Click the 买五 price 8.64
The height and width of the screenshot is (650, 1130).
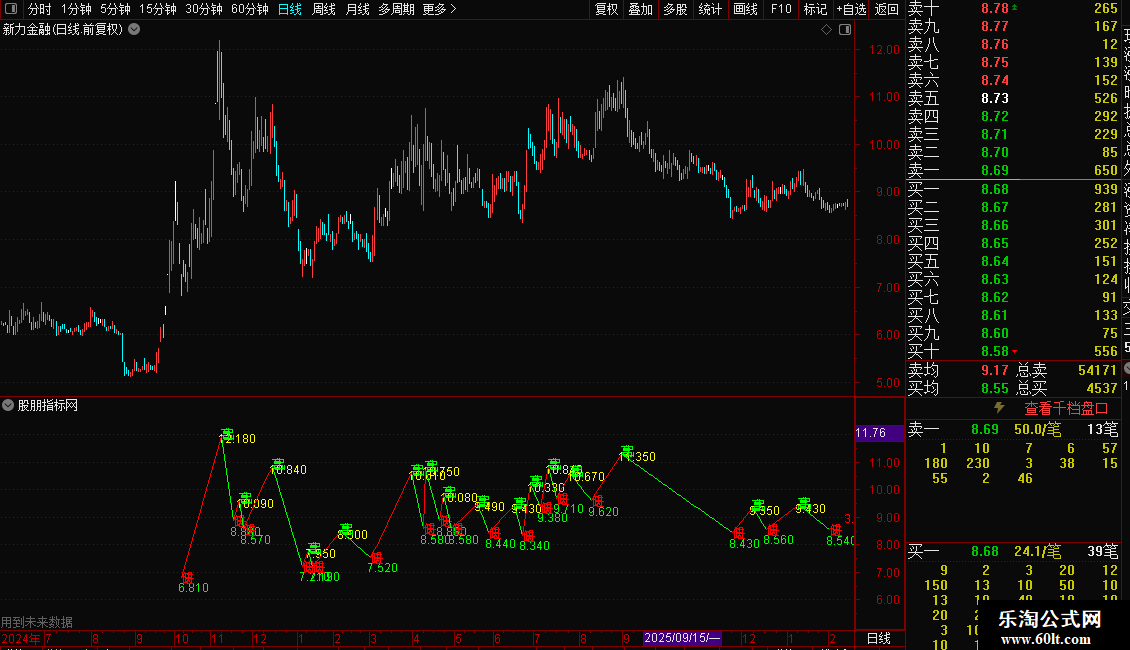995,262
